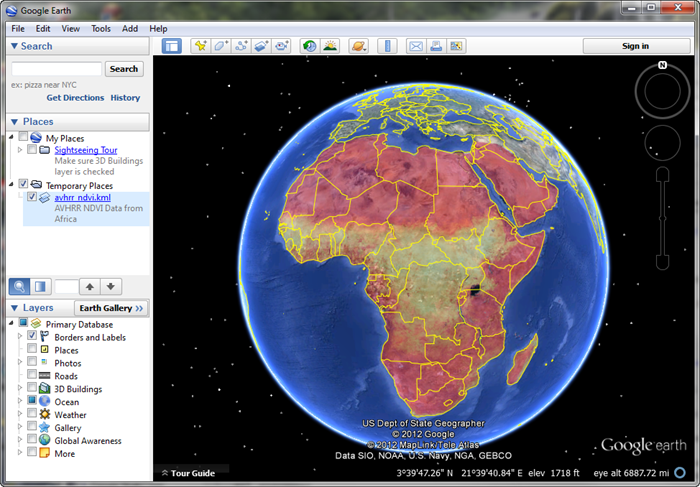Open the View menu
700x487 pixels.
pos(70,29)
